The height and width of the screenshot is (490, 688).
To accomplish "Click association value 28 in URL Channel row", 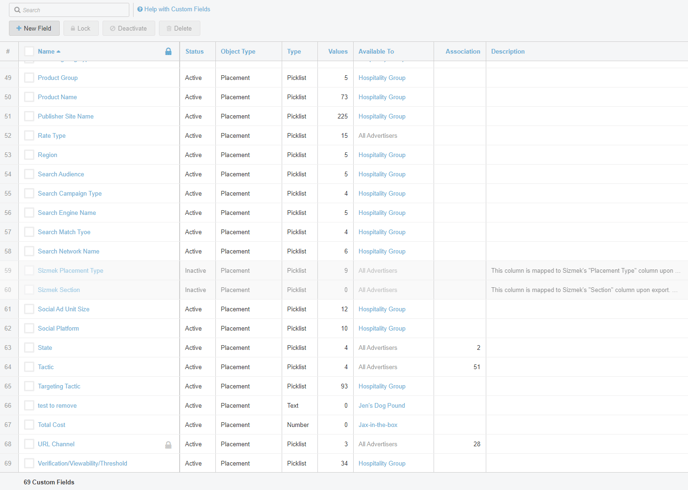I will click(x=477, y=444).
